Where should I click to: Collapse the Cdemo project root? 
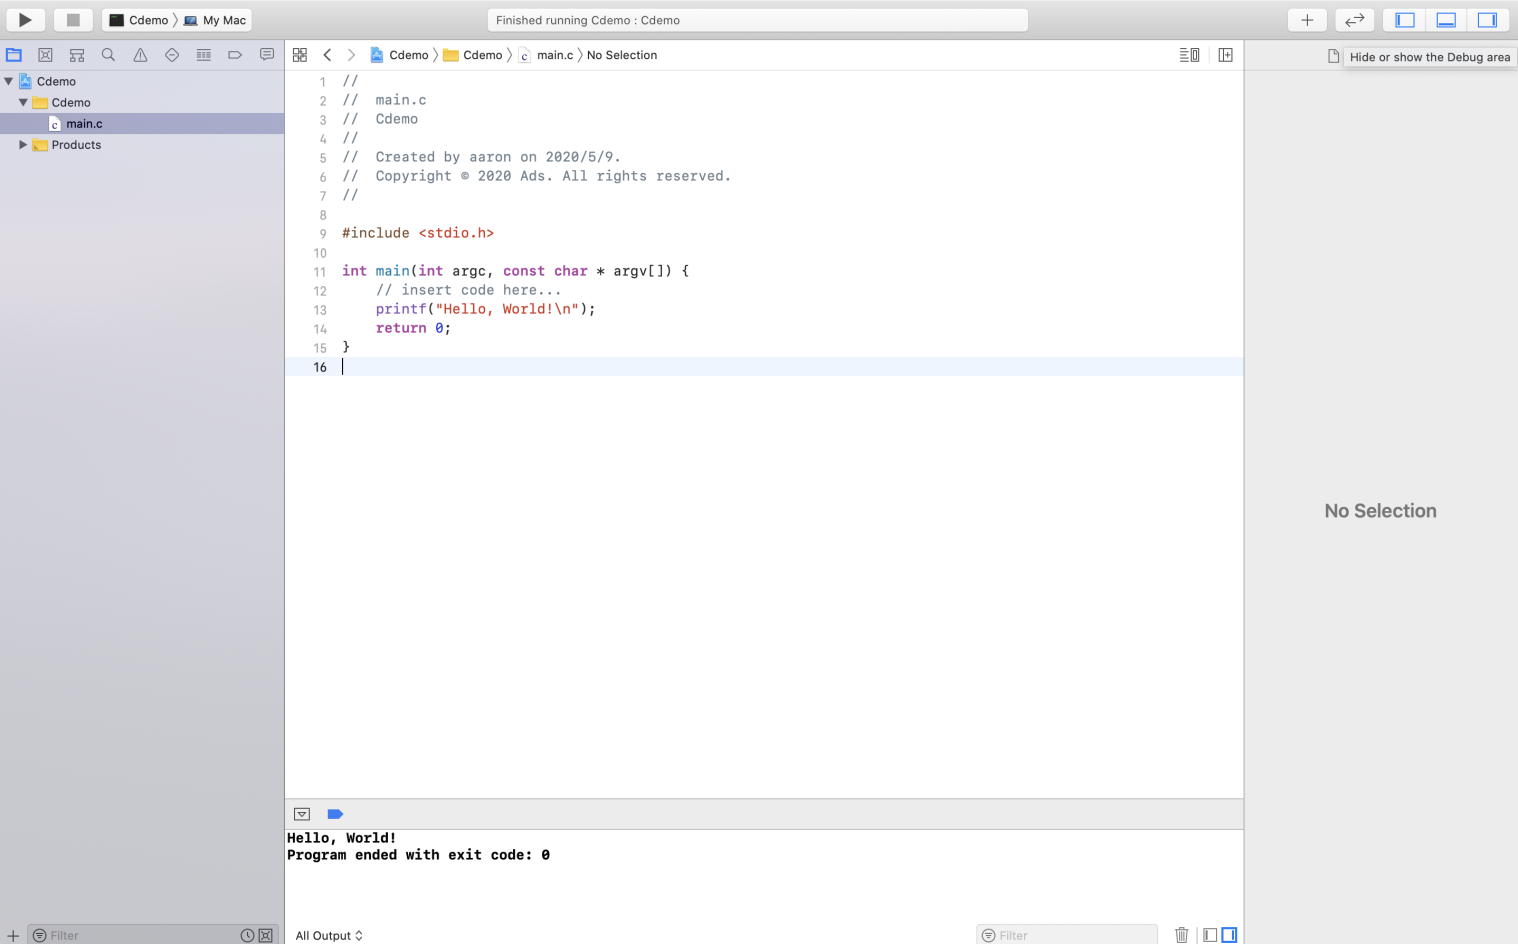point(9,81)
